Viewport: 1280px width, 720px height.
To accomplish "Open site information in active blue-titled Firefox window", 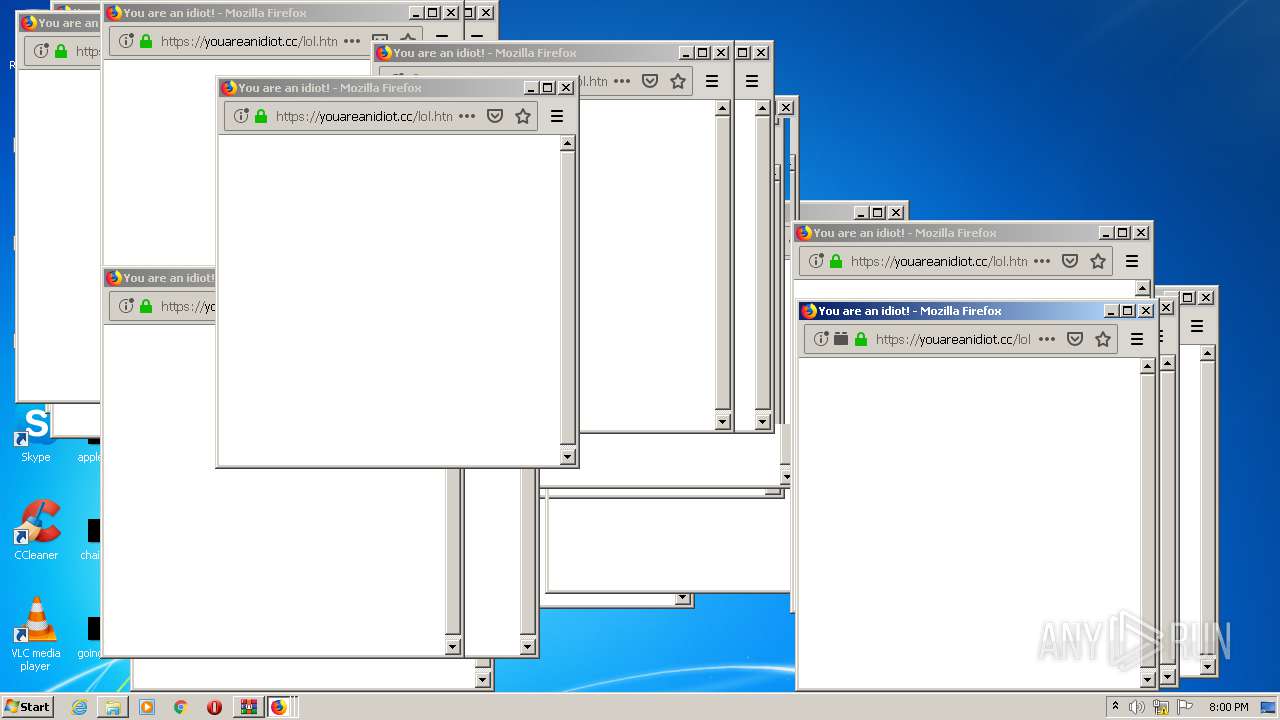I will 821,339.
